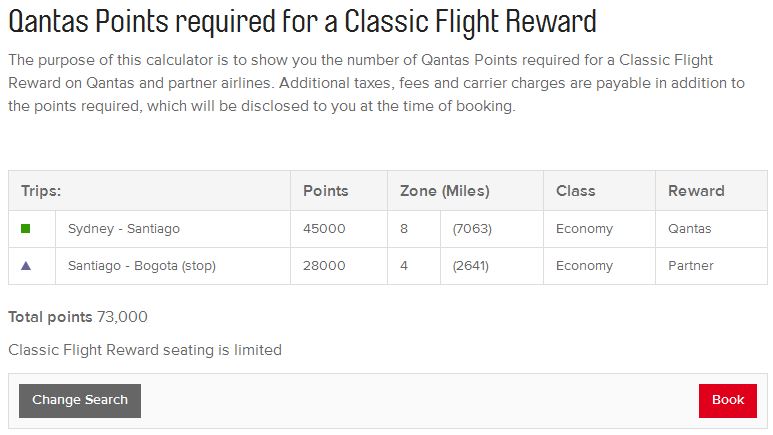The width and height of the screenshot is (773, 435).
Task: Click the Zone 8 cell
Action: coord(404,229)
